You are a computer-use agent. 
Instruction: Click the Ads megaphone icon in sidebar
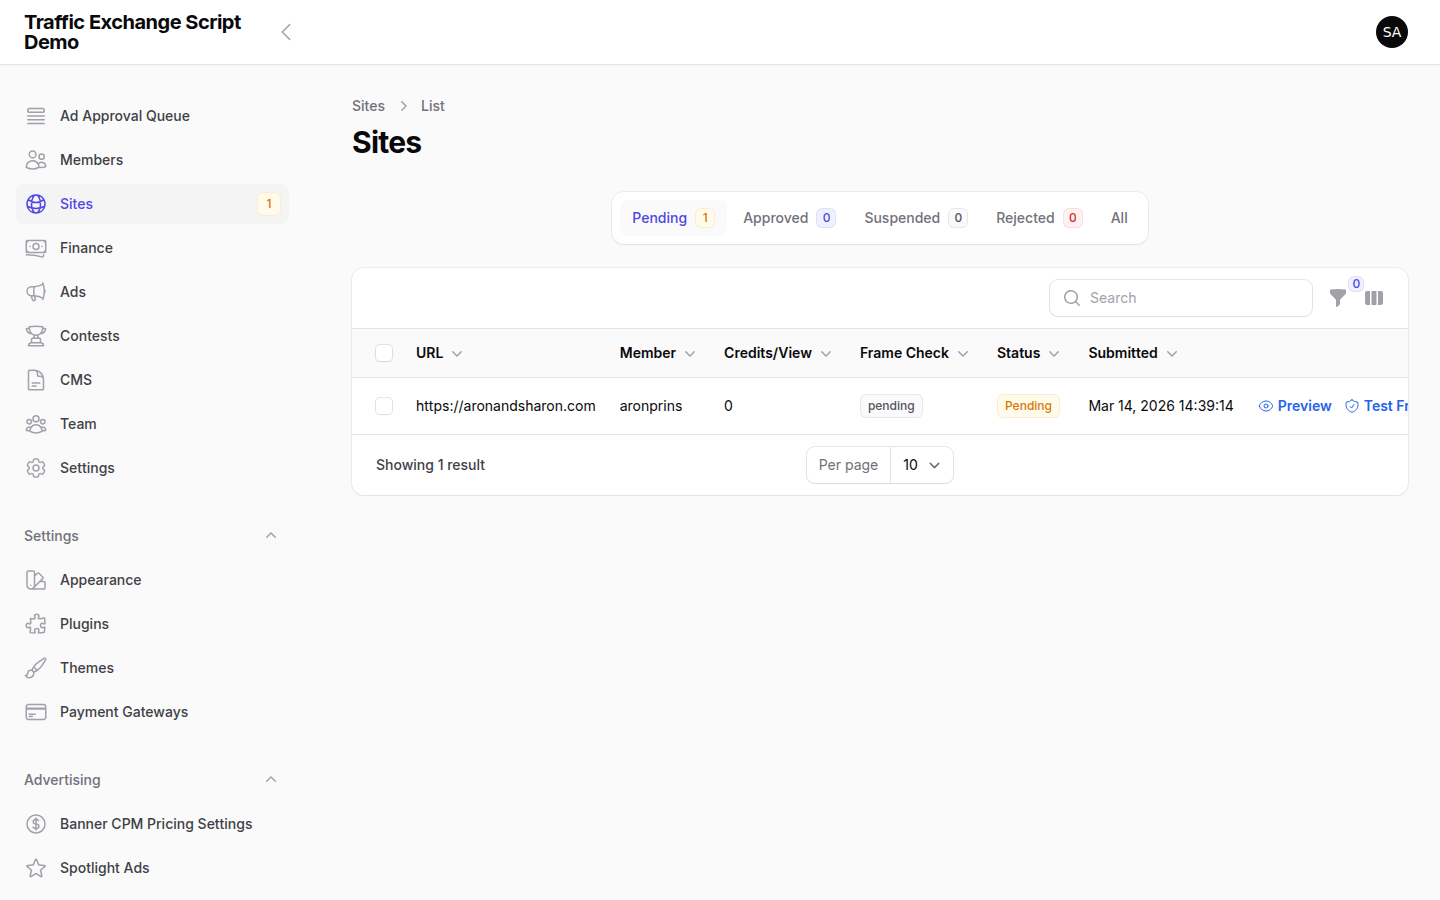point(36,291)
